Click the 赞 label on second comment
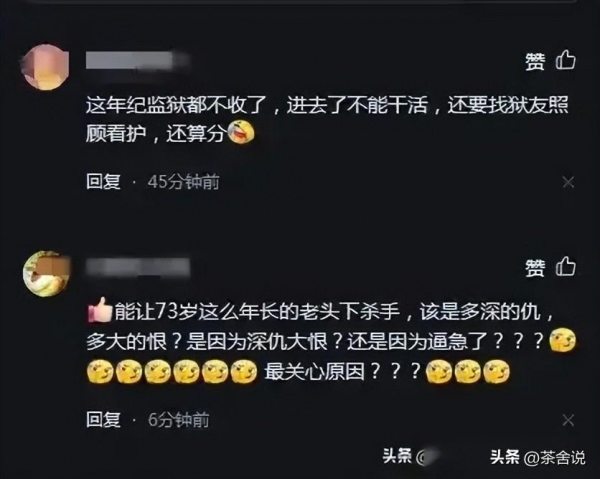This screenshot has width=600, height=479. coord(535,267)
